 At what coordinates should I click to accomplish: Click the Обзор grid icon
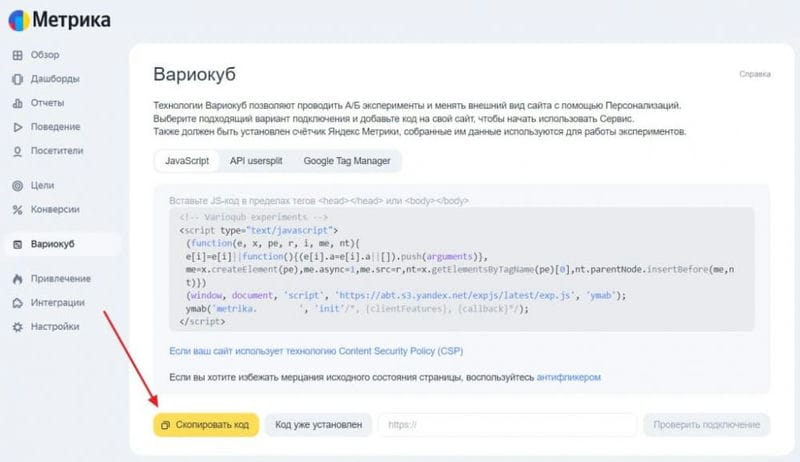17,55
